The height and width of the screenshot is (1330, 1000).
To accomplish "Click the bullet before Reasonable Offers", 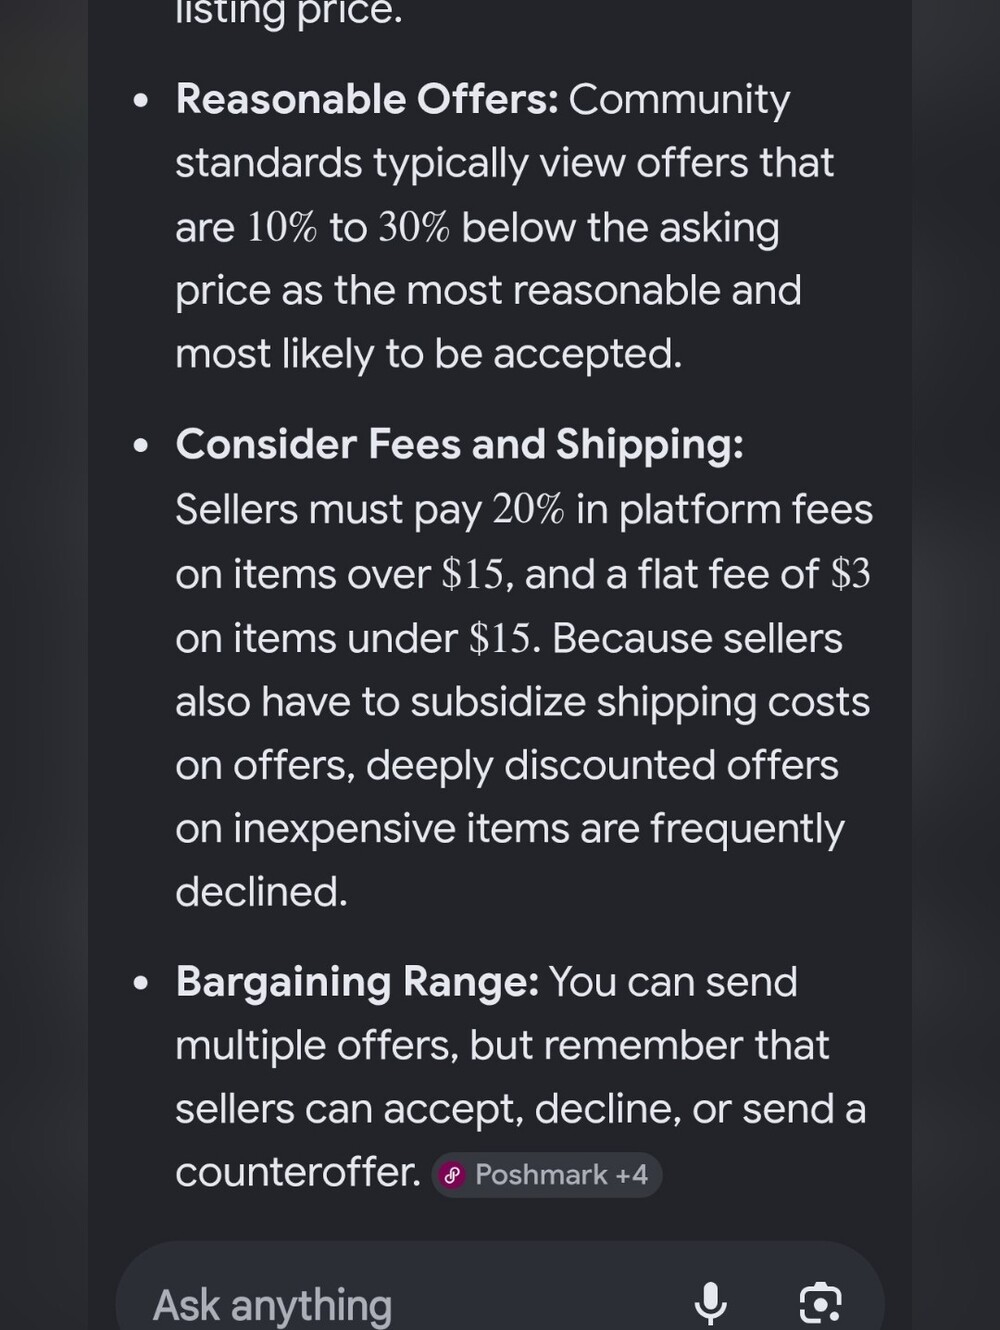I will [x=141, y=101].
